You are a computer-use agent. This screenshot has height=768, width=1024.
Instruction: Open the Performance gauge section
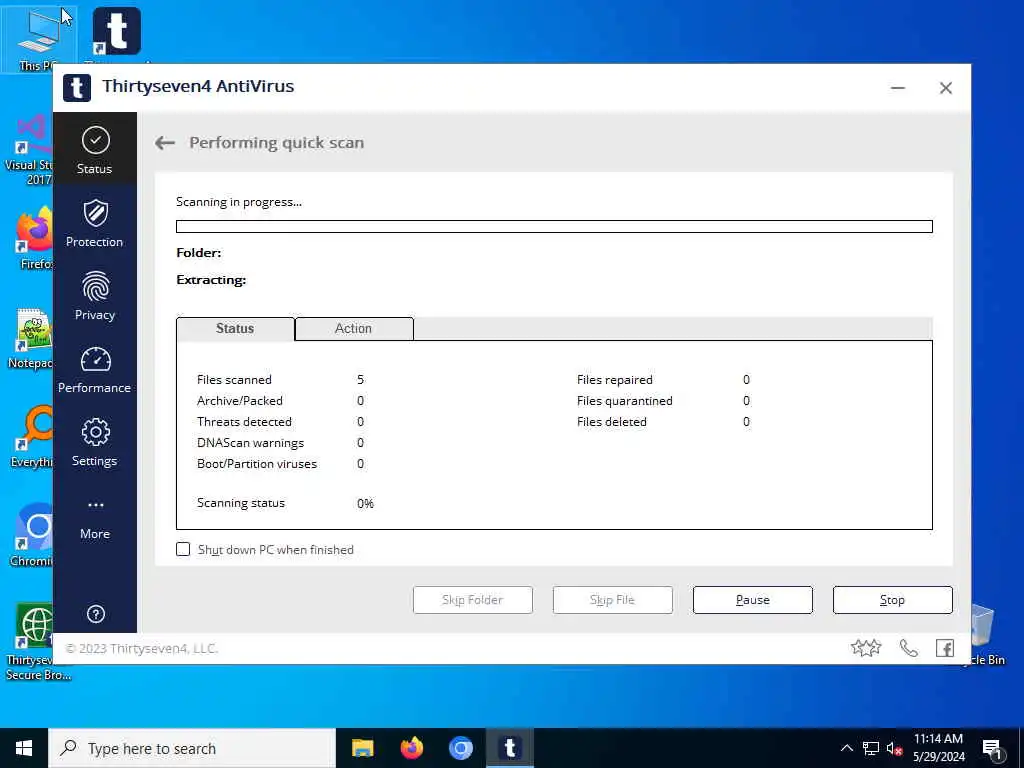[95, 369]
